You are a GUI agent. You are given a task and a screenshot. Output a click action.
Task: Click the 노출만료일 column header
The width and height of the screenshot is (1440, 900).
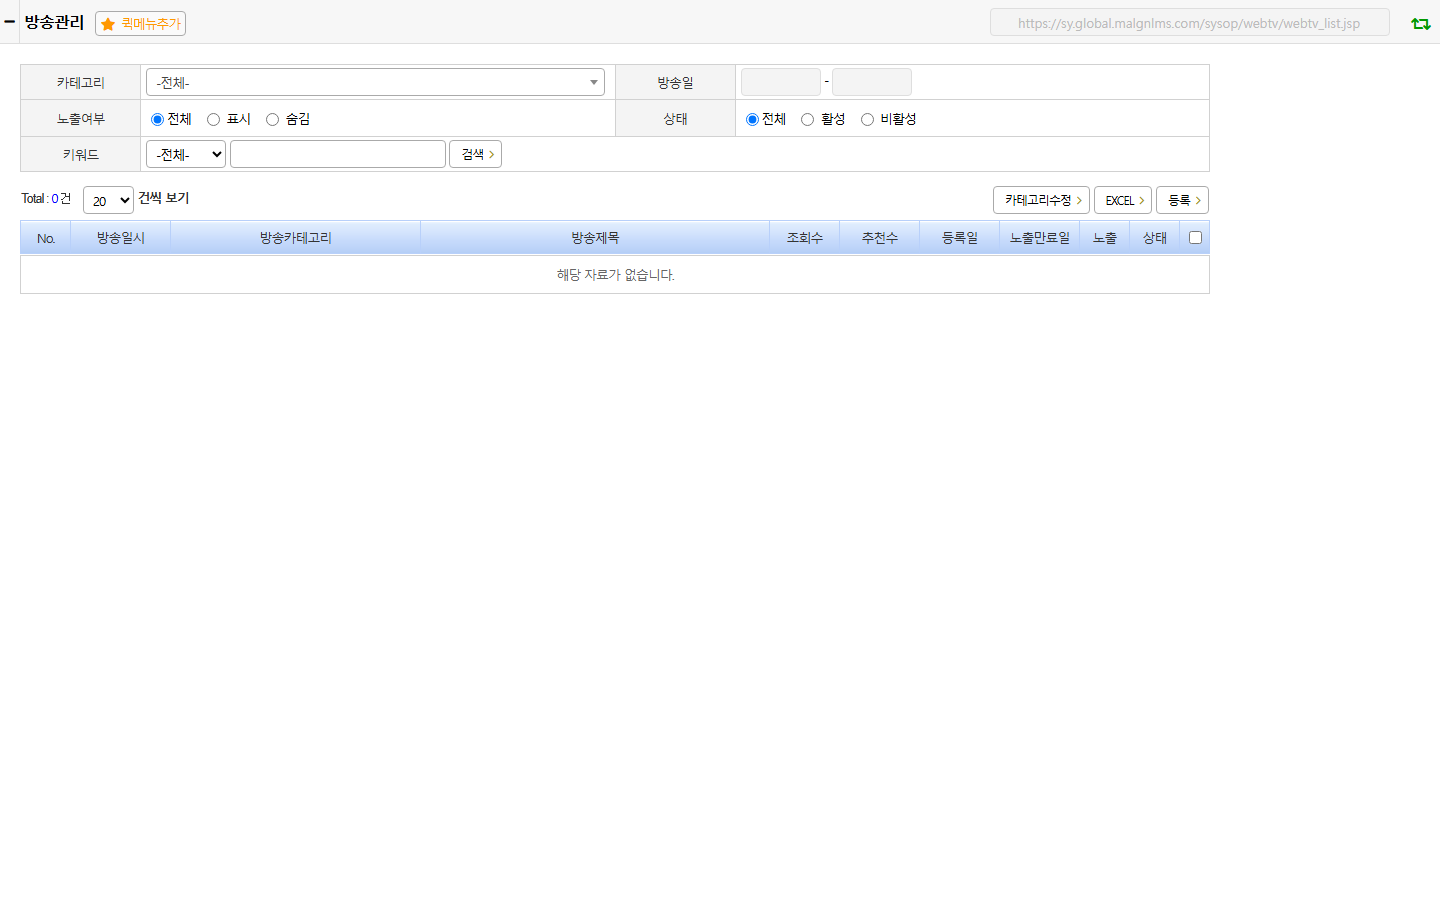point(1040,238)
